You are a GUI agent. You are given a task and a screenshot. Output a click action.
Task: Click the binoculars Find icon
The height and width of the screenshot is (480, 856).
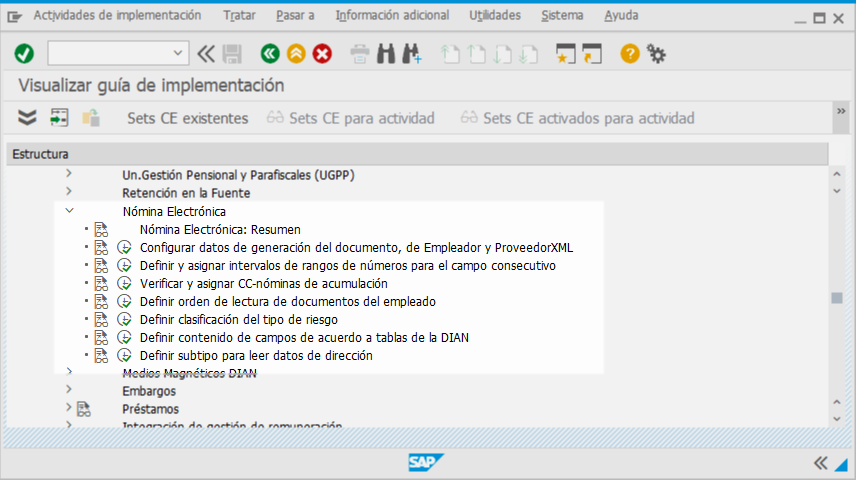tap(386, 54)
